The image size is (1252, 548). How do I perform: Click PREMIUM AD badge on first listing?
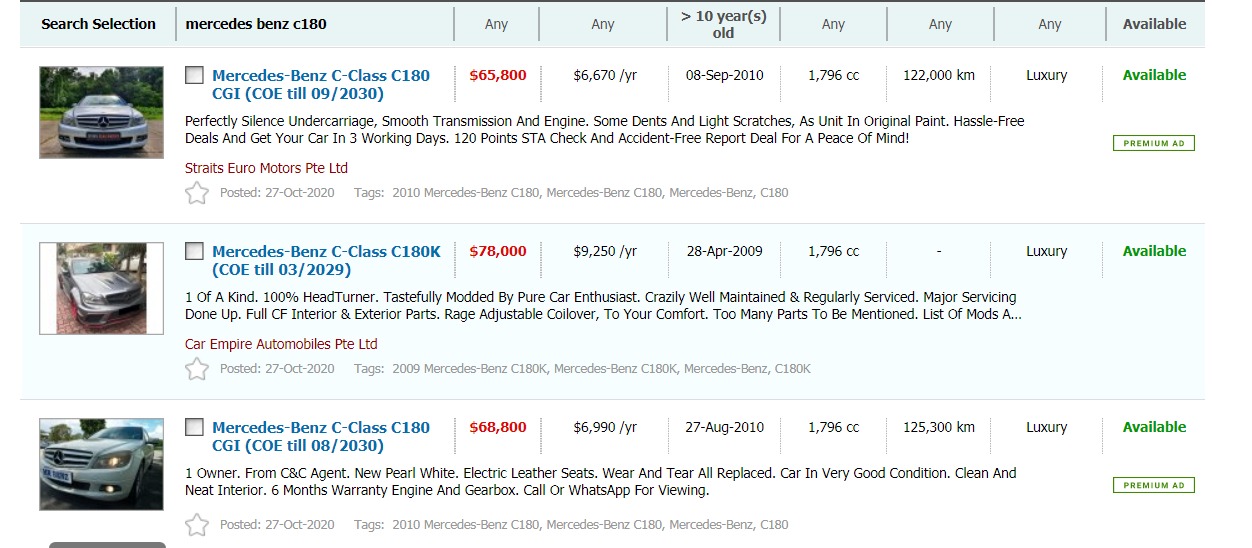1153,143
